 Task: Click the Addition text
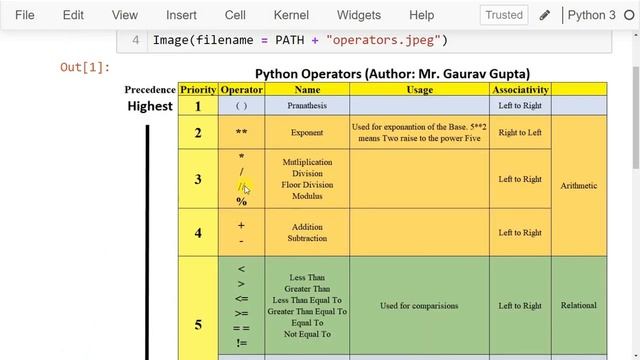coord(307,227)
